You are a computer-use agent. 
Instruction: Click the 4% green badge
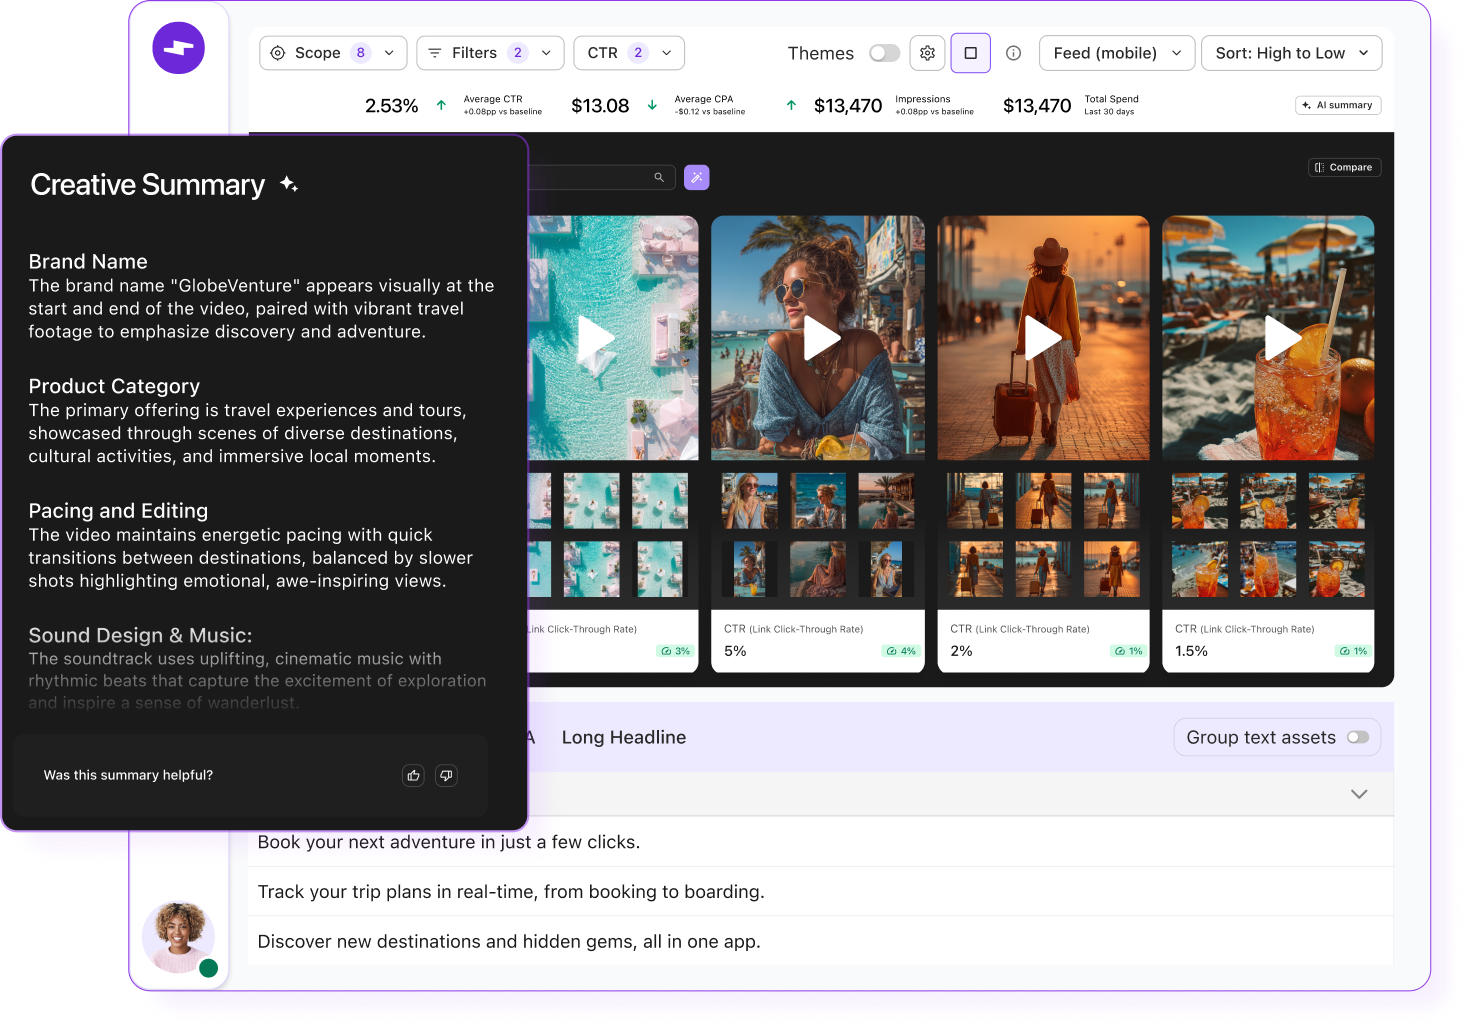901,651
